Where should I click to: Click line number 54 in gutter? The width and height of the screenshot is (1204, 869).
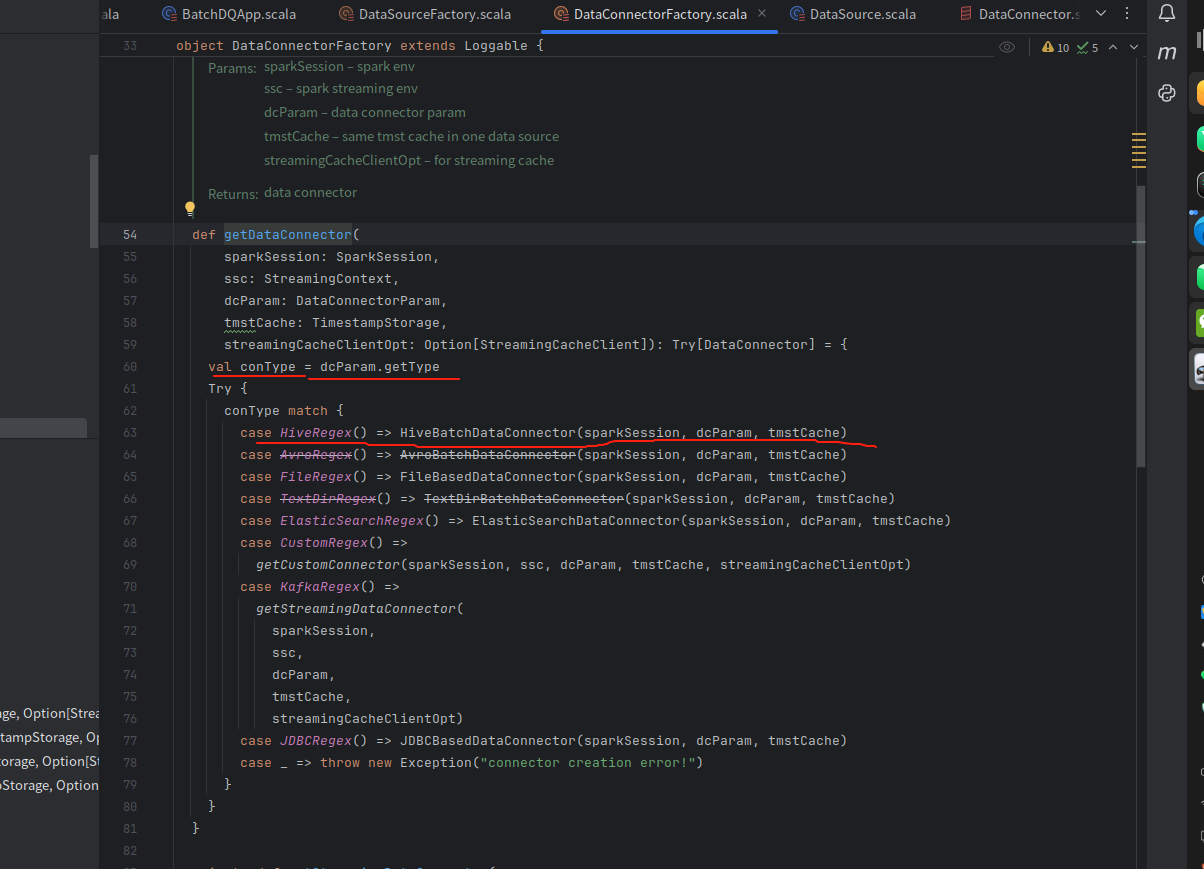pos(129,235)
